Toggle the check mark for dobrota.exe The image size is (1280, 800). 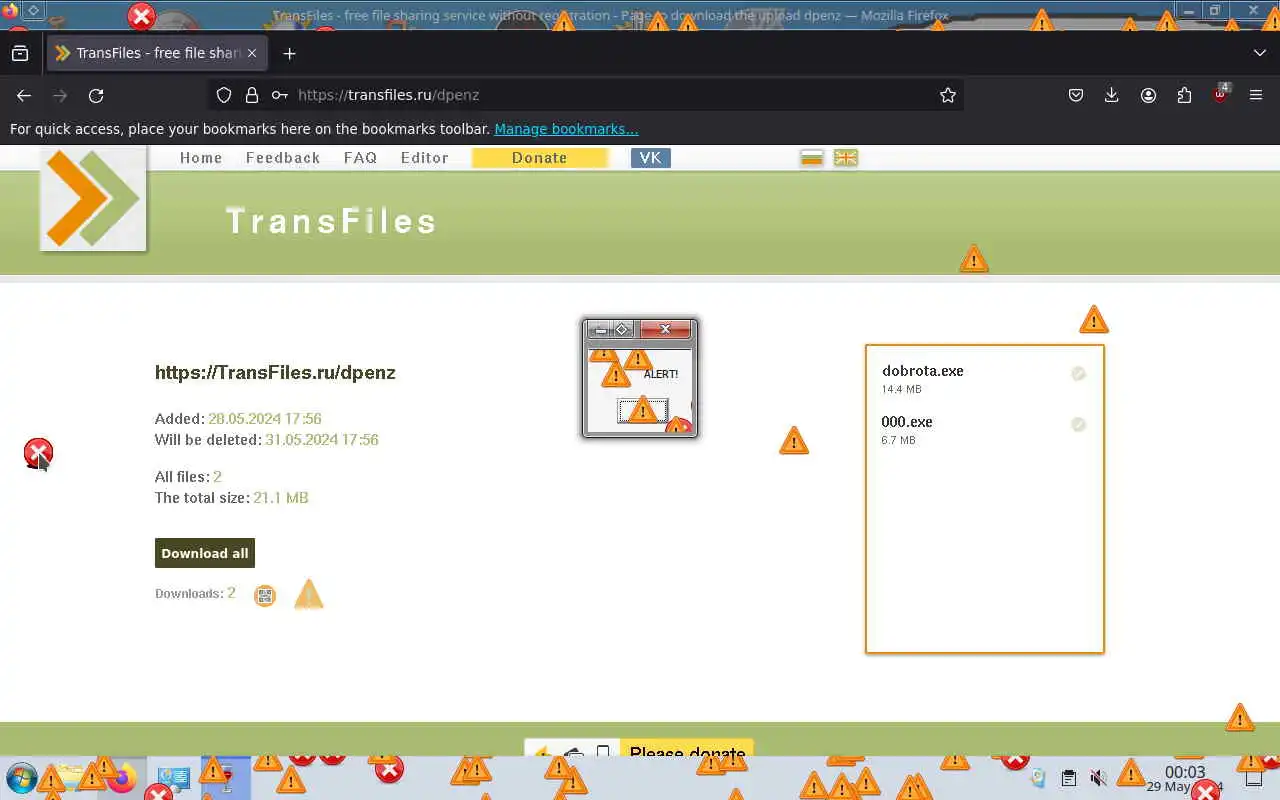click(x=1078, y=374)
